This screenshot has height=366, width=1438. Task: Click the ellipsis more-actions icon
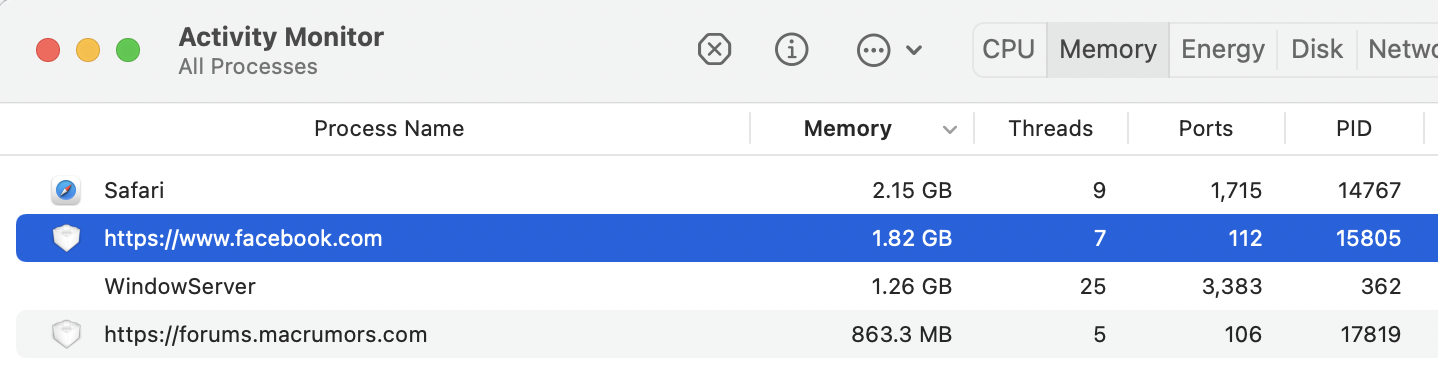click(874, 50)
